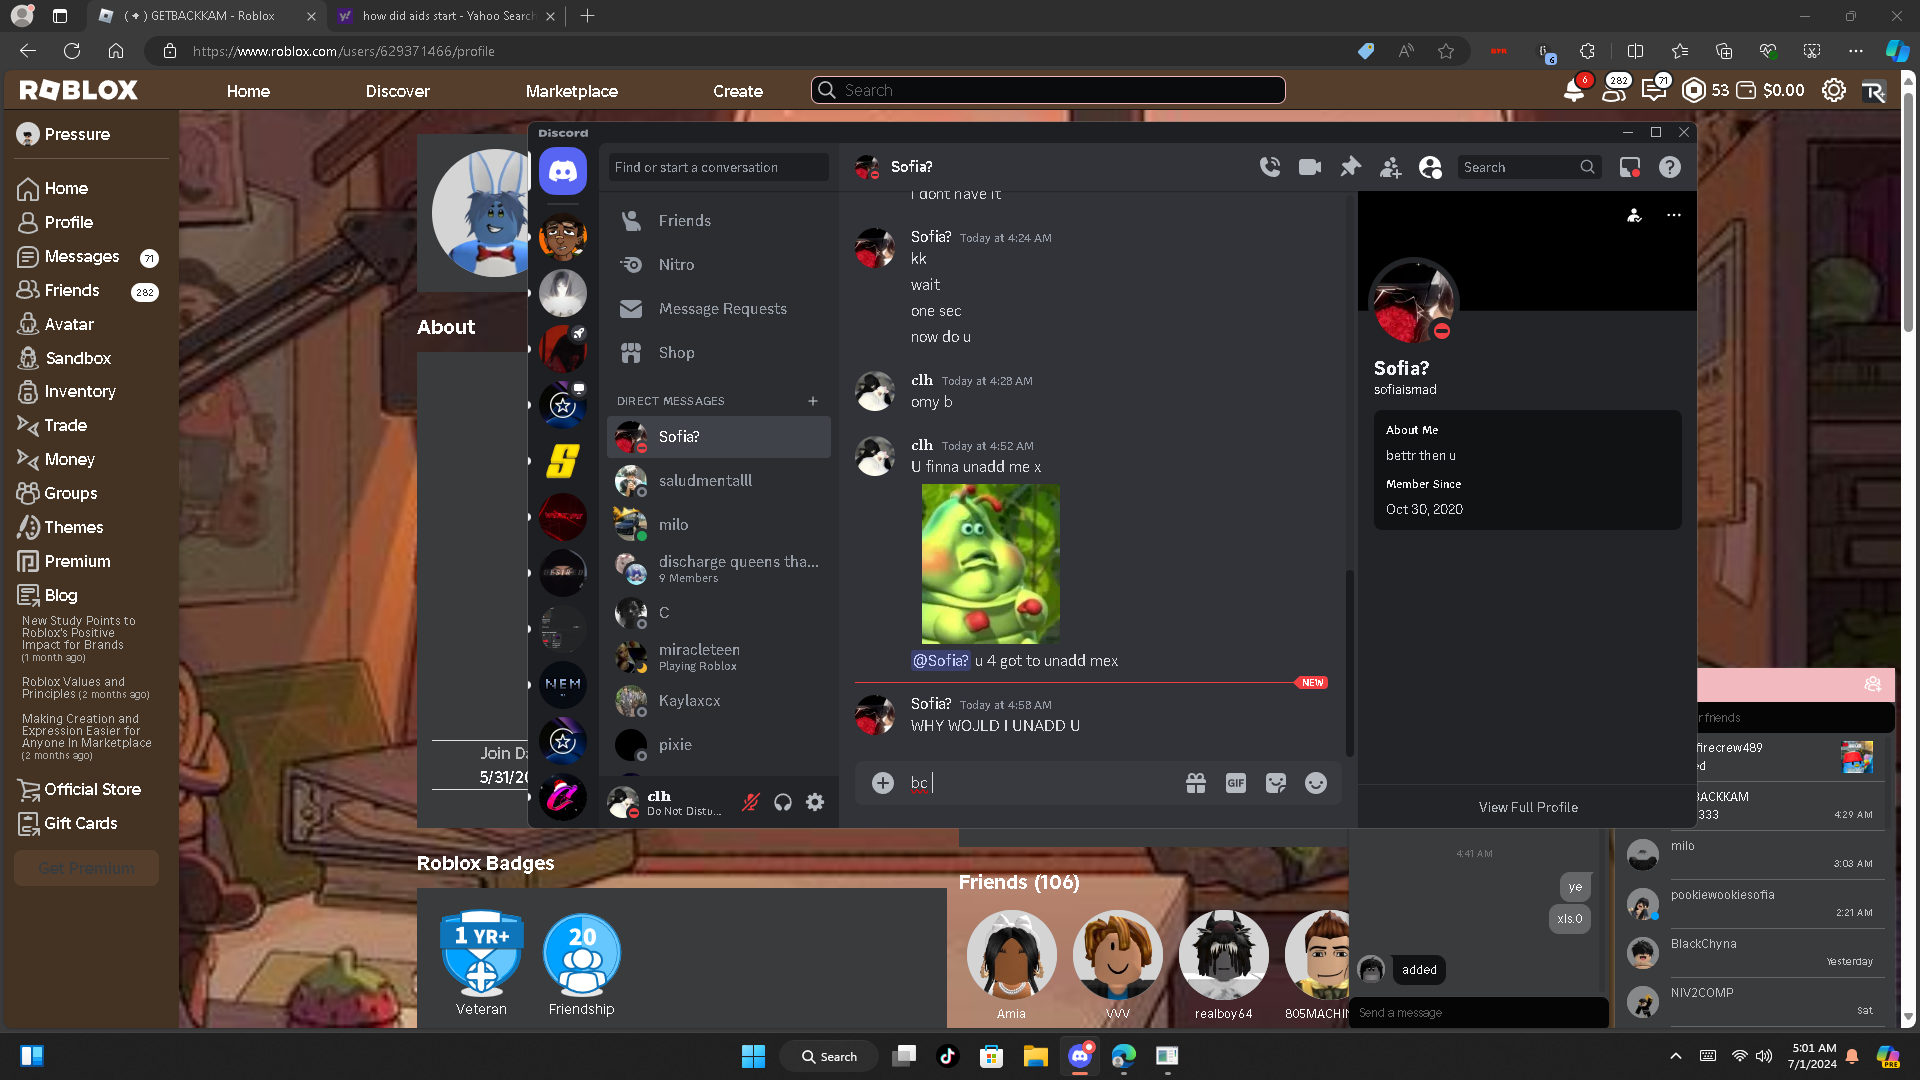Open sticker picker in message bar
The height and width of the screenshot is (1080, 1920).
tap(1276, 783)
